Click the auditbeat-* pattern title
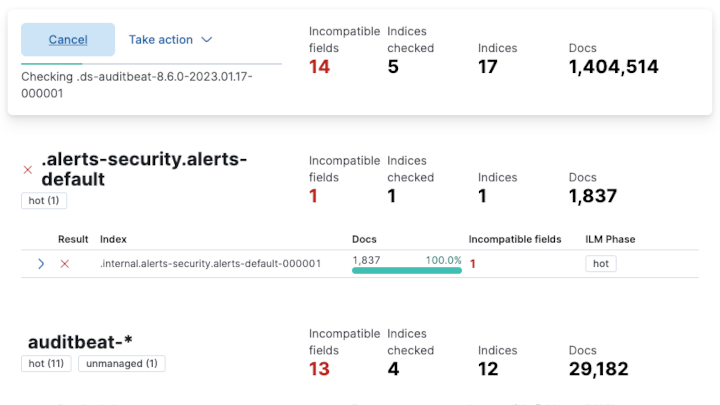This screenshot has width=720, height=405. 80,342
